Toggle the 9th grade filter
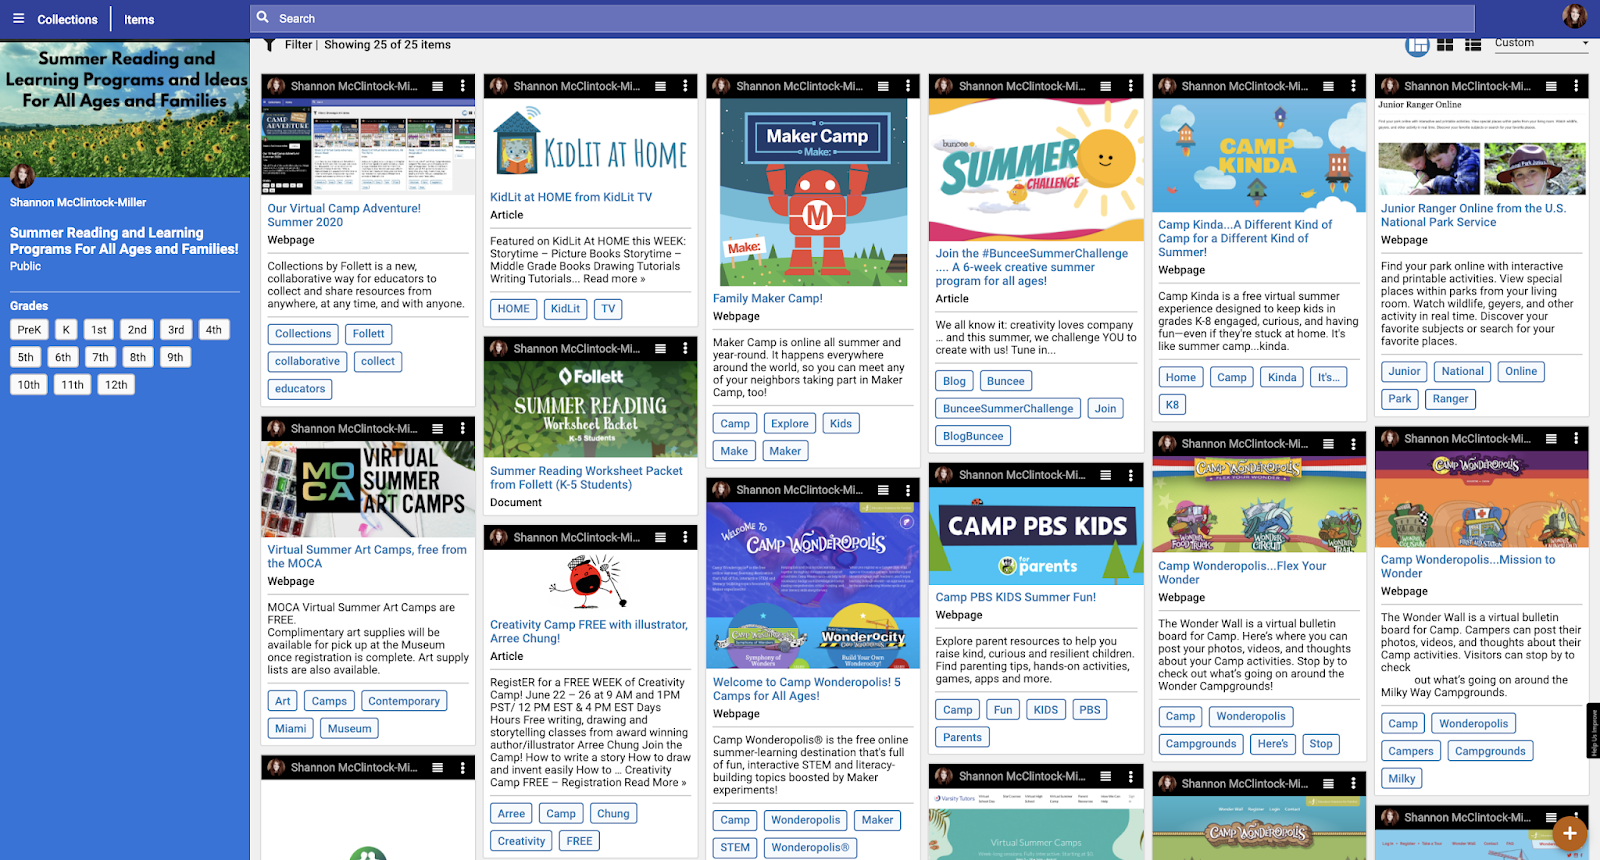The height and width of the screenshot is (860, 1600). click(x=175, y=357)
